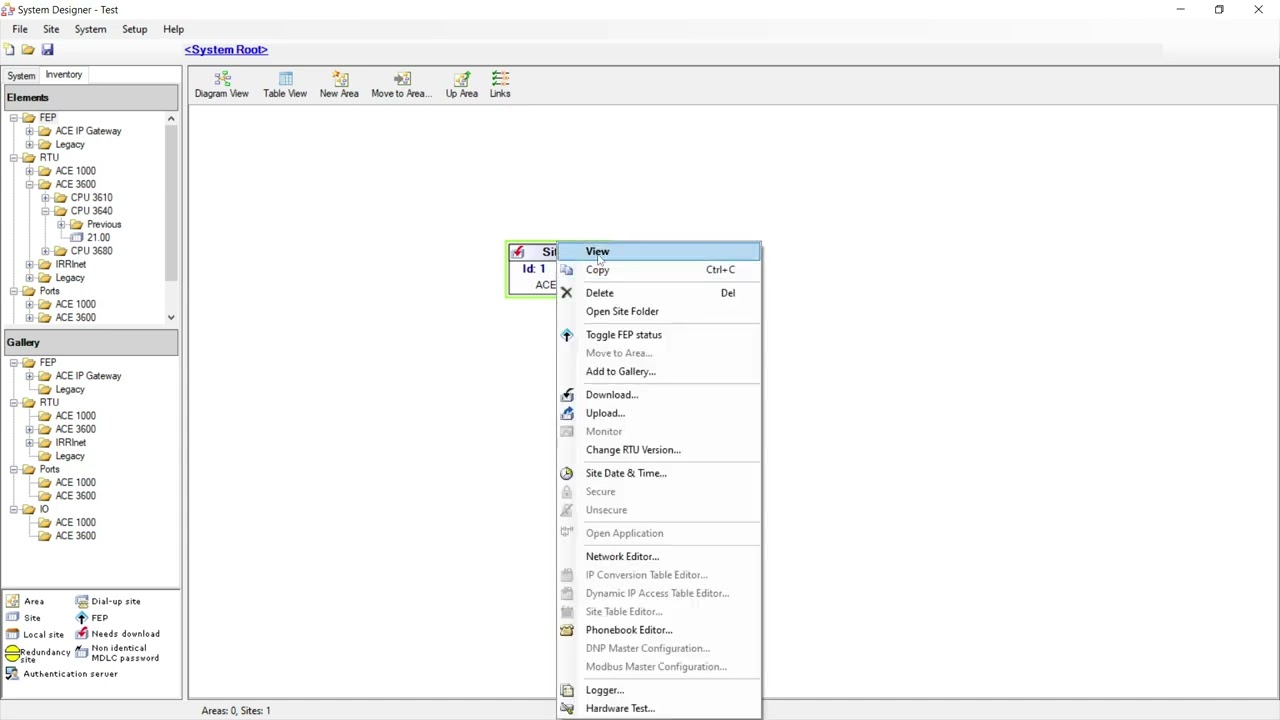
Task: Open the Help menu
Action: pyautogui.click(x=173, y=29)
